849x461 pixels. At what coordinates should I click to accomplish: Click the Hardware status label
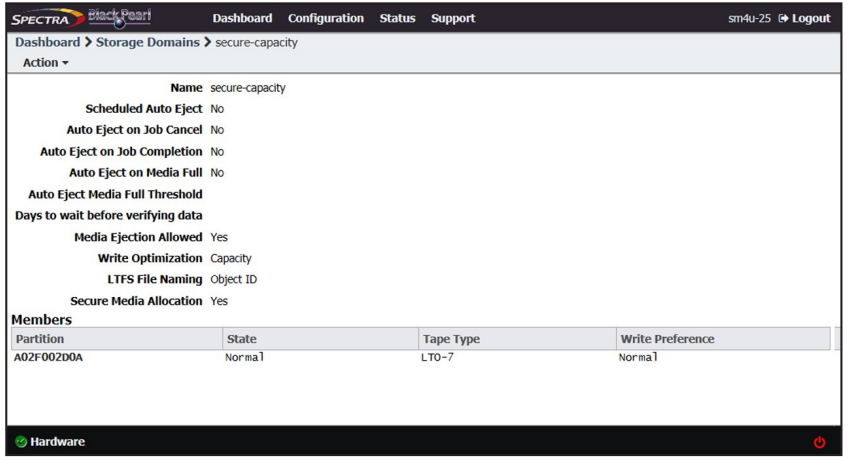click(x=57, y=441)
